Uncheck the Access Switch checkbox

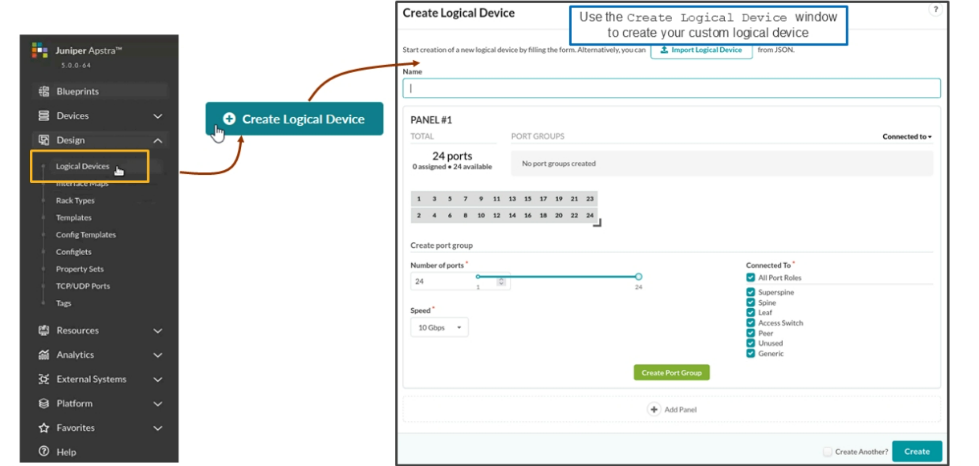point(750,323)
